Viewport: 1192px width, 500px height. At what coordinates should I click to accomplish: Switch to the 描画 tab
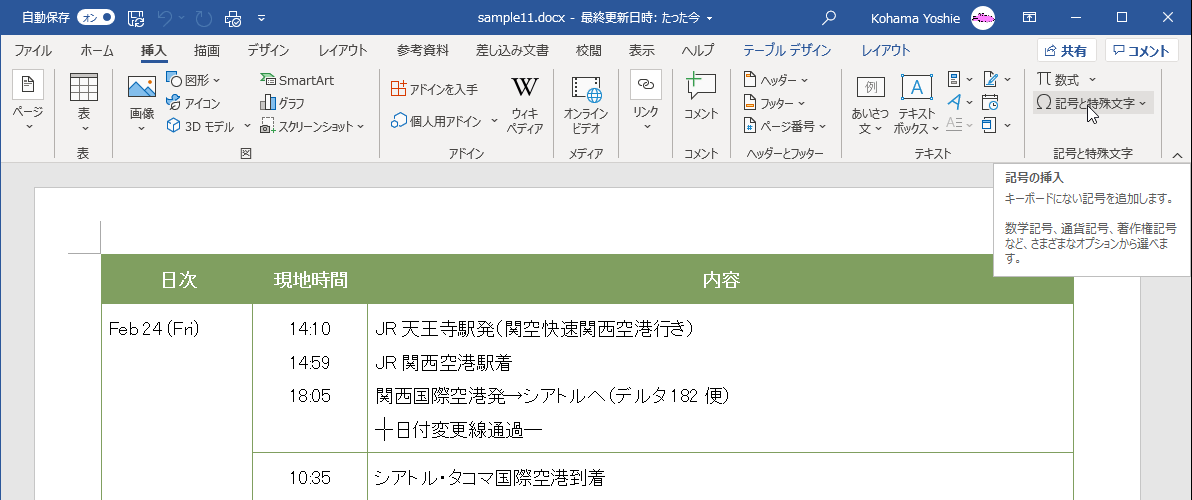click(x=207, y=51)
